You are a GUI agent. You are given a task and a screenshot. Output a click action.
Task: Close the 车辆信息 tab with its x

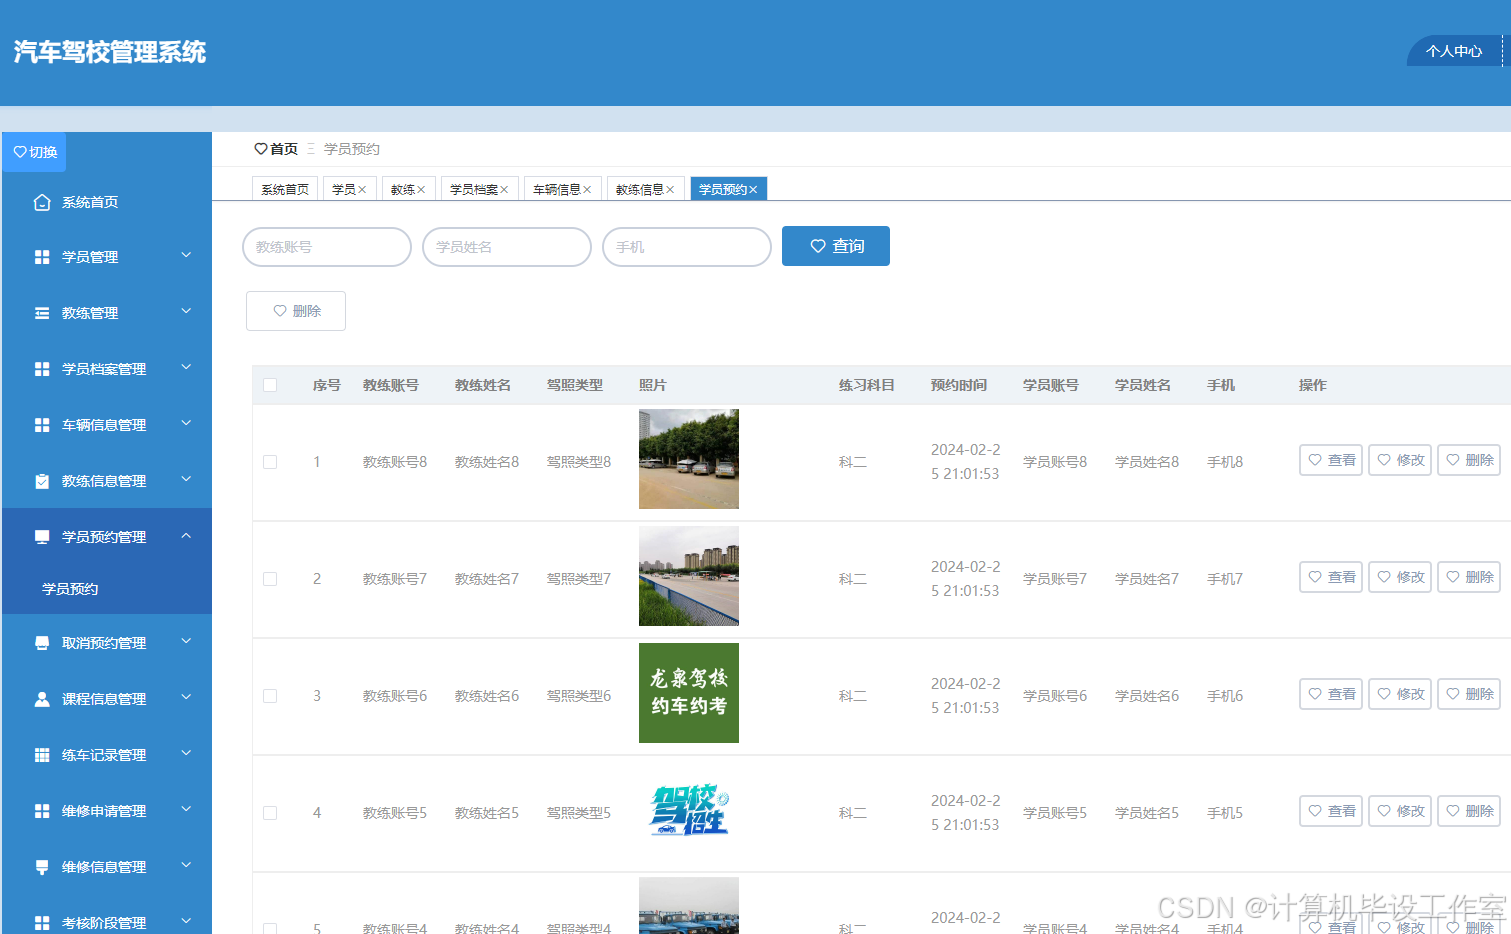tap(587, 190)
